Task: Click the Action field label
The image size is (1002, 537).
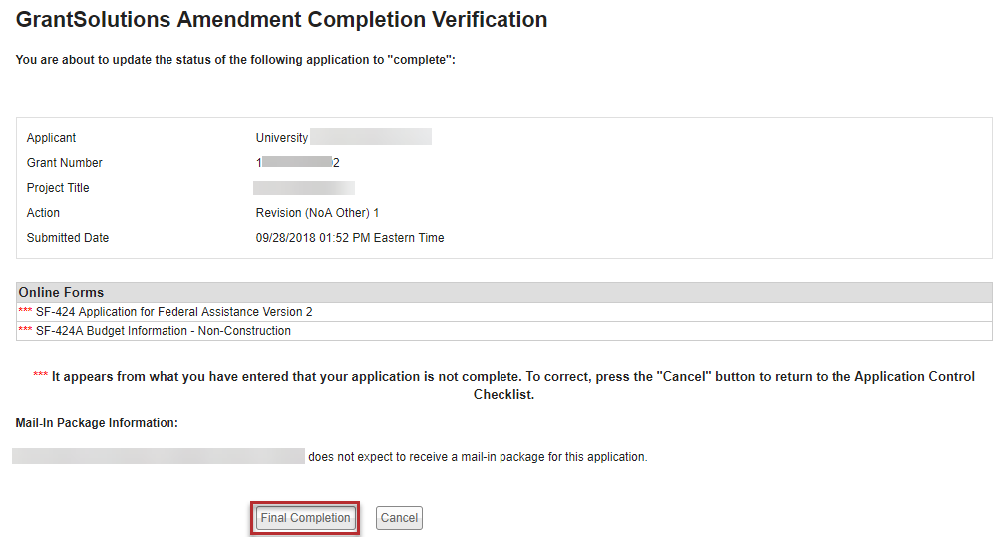Action: [43, 213]
